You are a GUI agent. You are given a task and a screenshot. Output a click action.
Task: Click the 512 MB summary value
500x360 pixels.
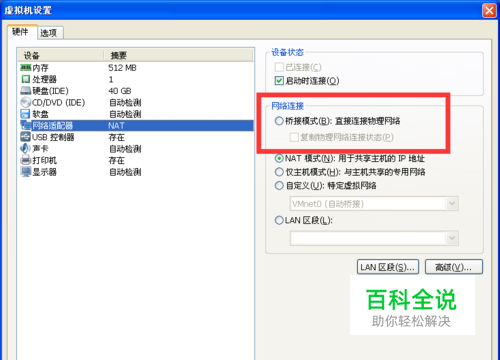pos(122,68)
